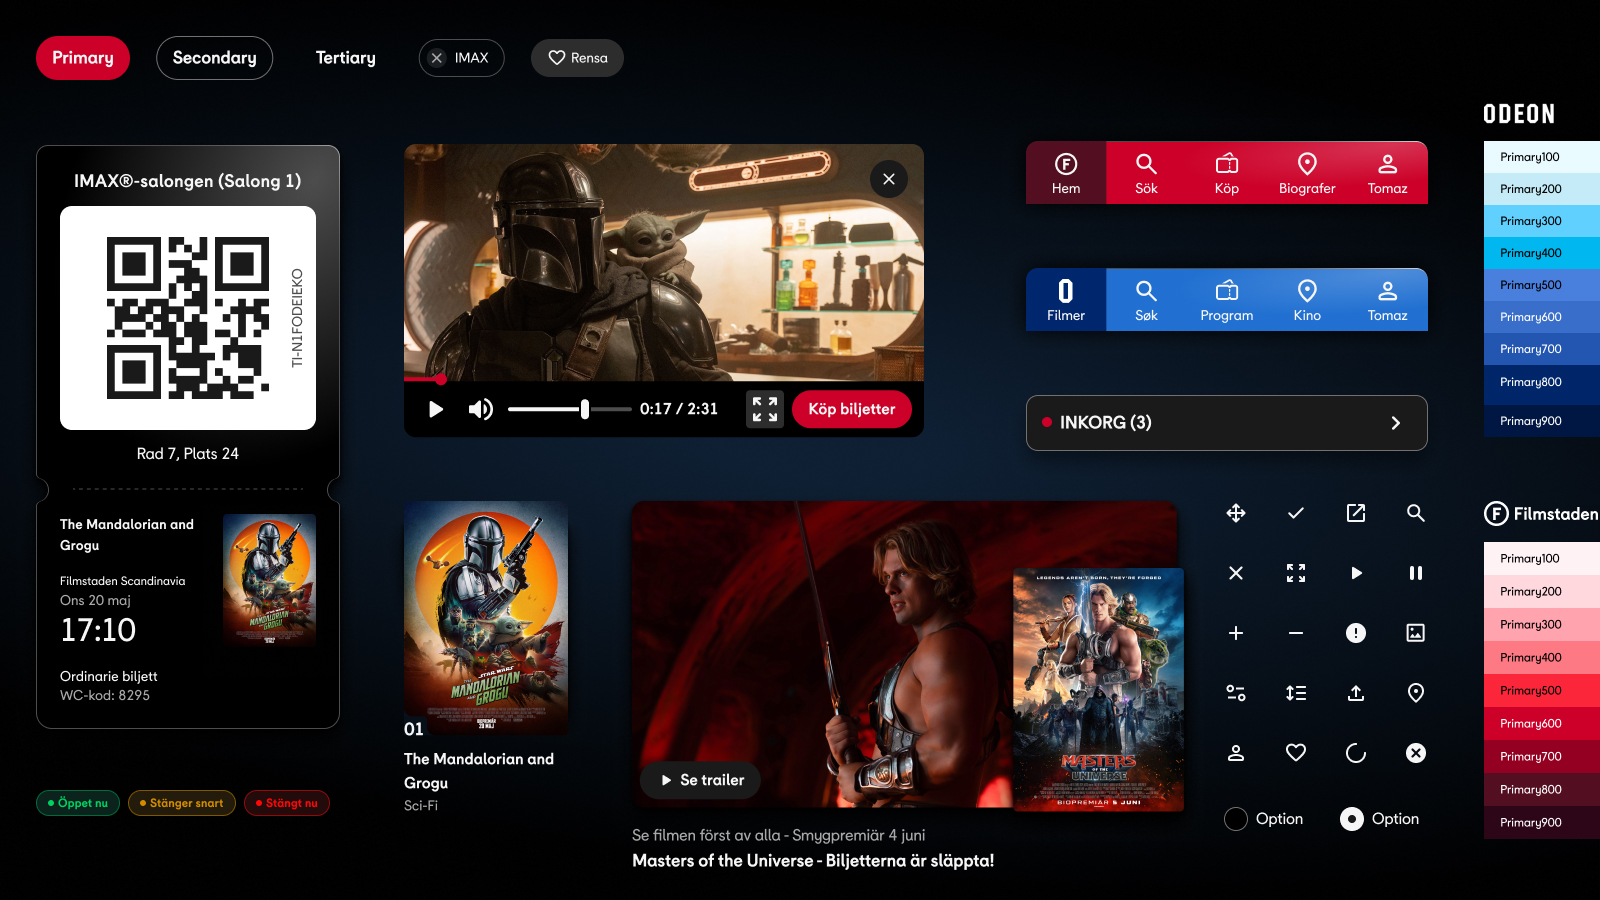Play the video using the player controls
The image size is (1600, 900).
[x=436, y=409]
